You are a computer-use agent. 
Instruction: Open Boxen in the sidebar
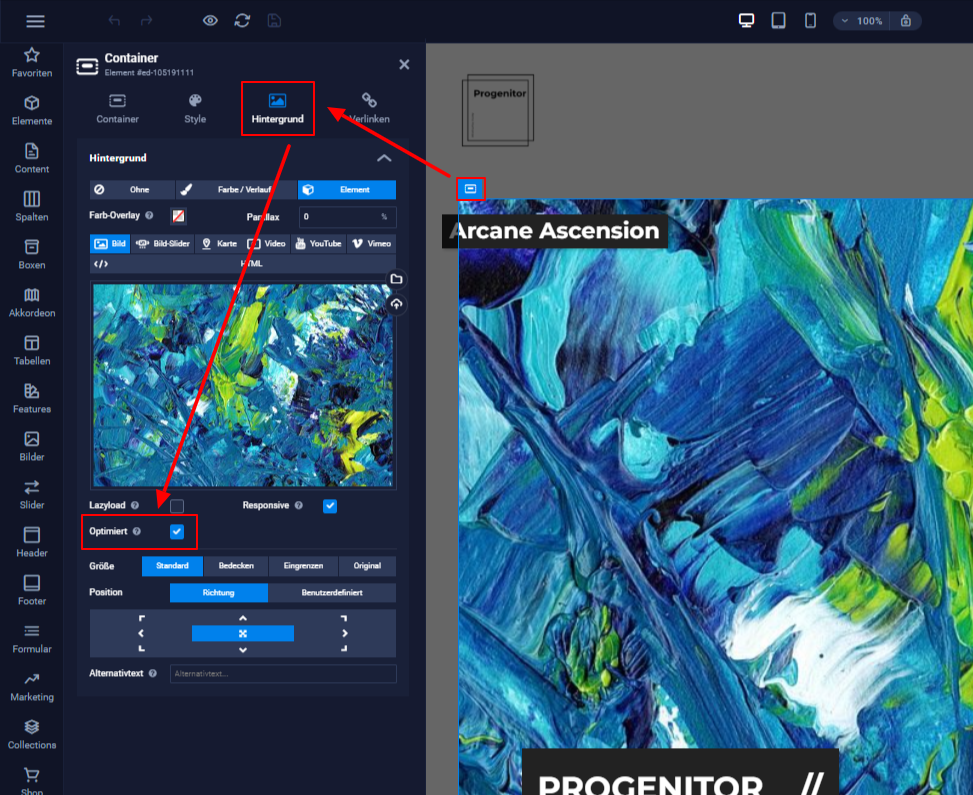click(x=32, y=254)
